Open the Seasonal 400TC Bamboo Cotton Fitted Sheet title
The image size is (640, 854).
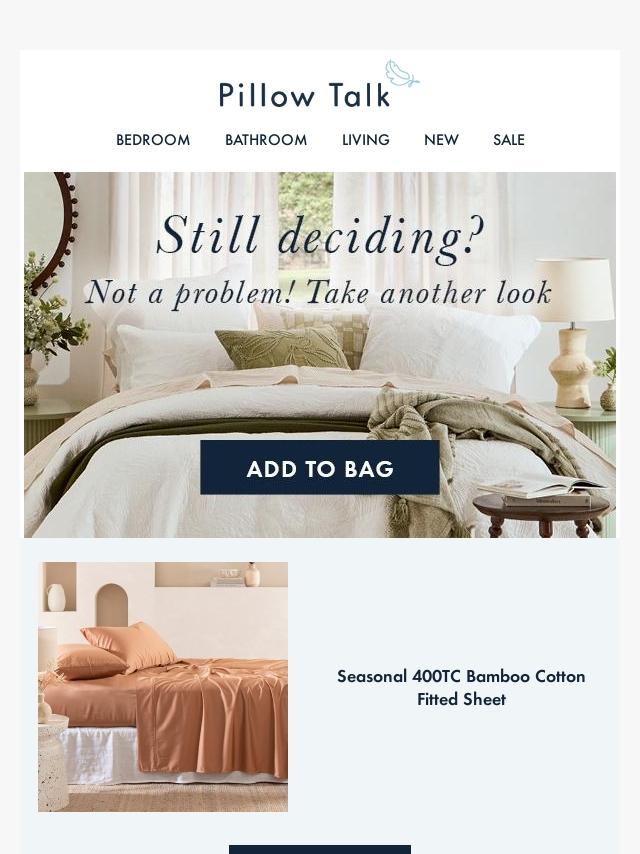pos(461,687)
